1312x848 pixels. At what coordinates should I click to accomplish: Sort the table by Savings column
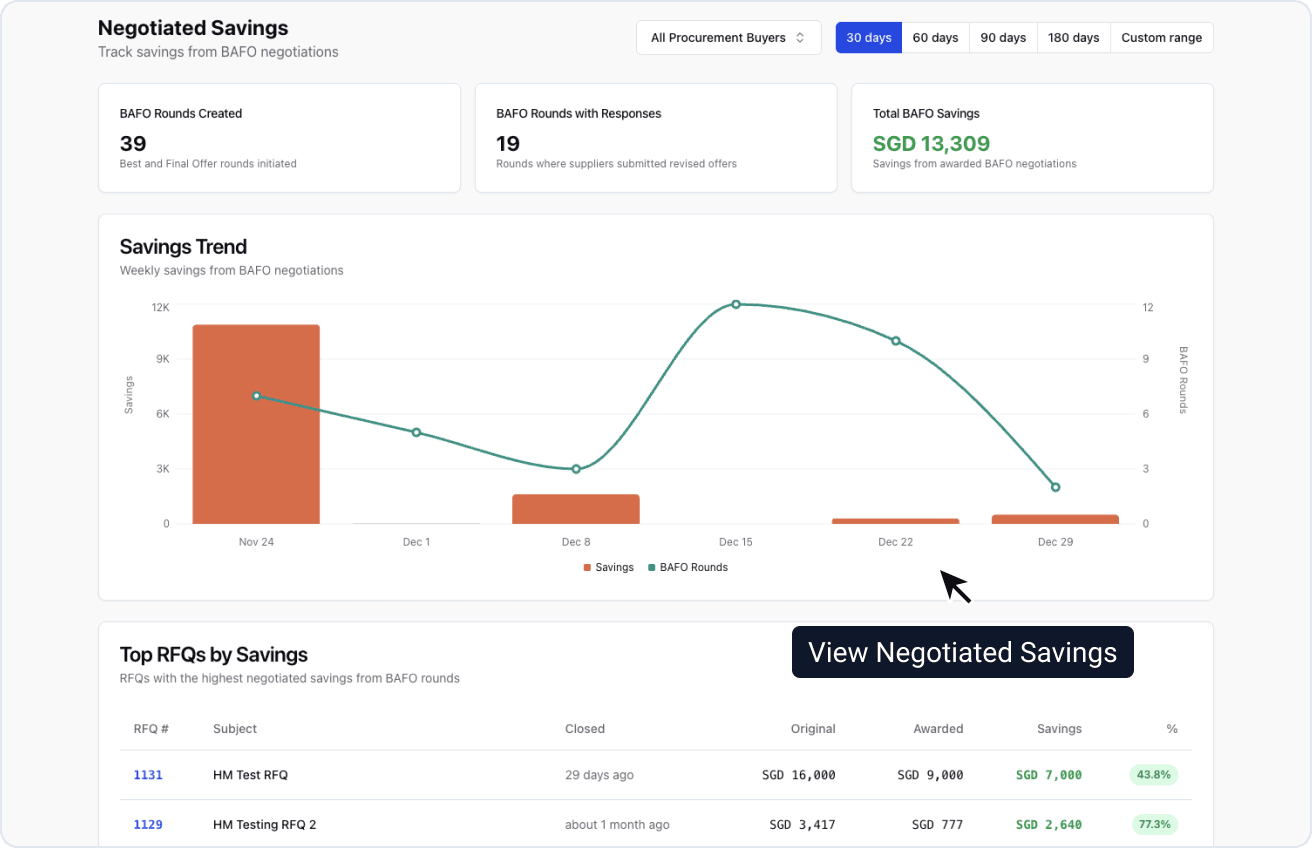(1059, 729)
